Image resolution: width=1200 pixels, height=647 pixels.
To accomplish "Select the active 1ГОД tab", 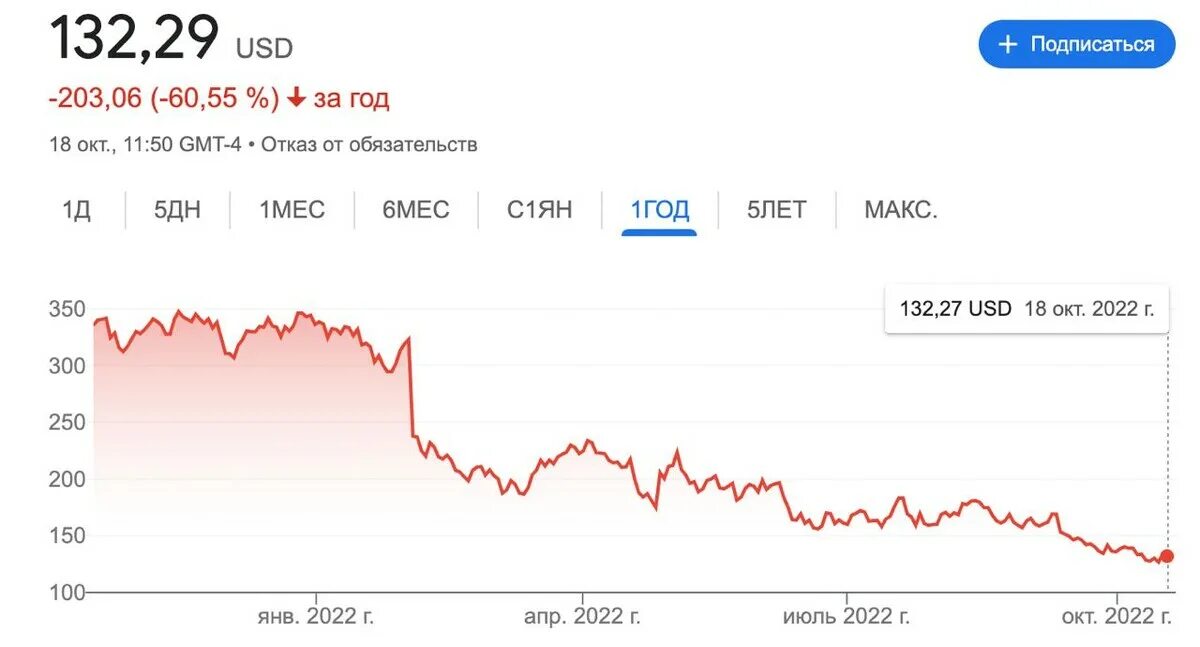I will (659, 210).
